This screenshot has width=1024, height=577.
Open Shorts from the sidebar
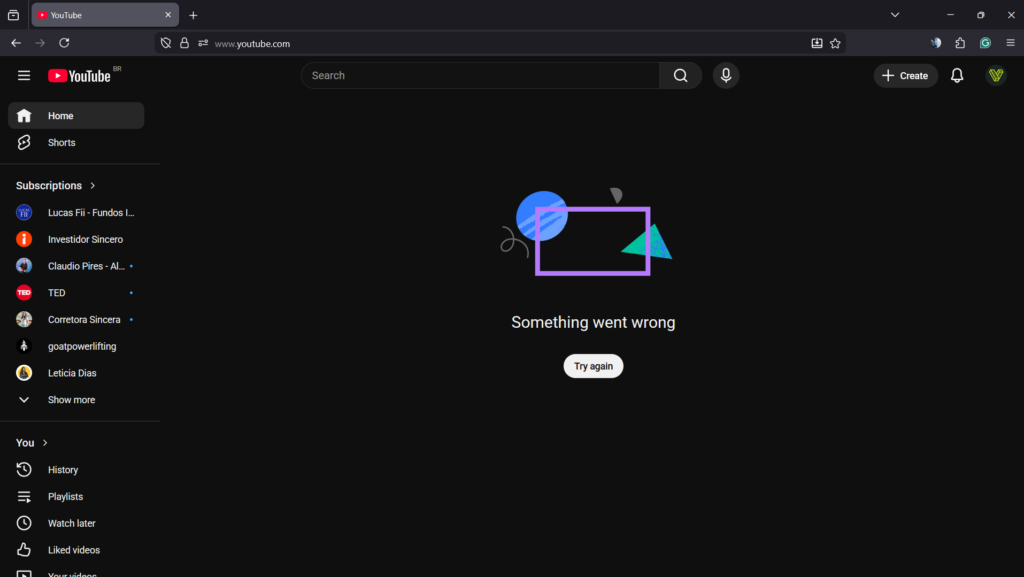point(61,142)
